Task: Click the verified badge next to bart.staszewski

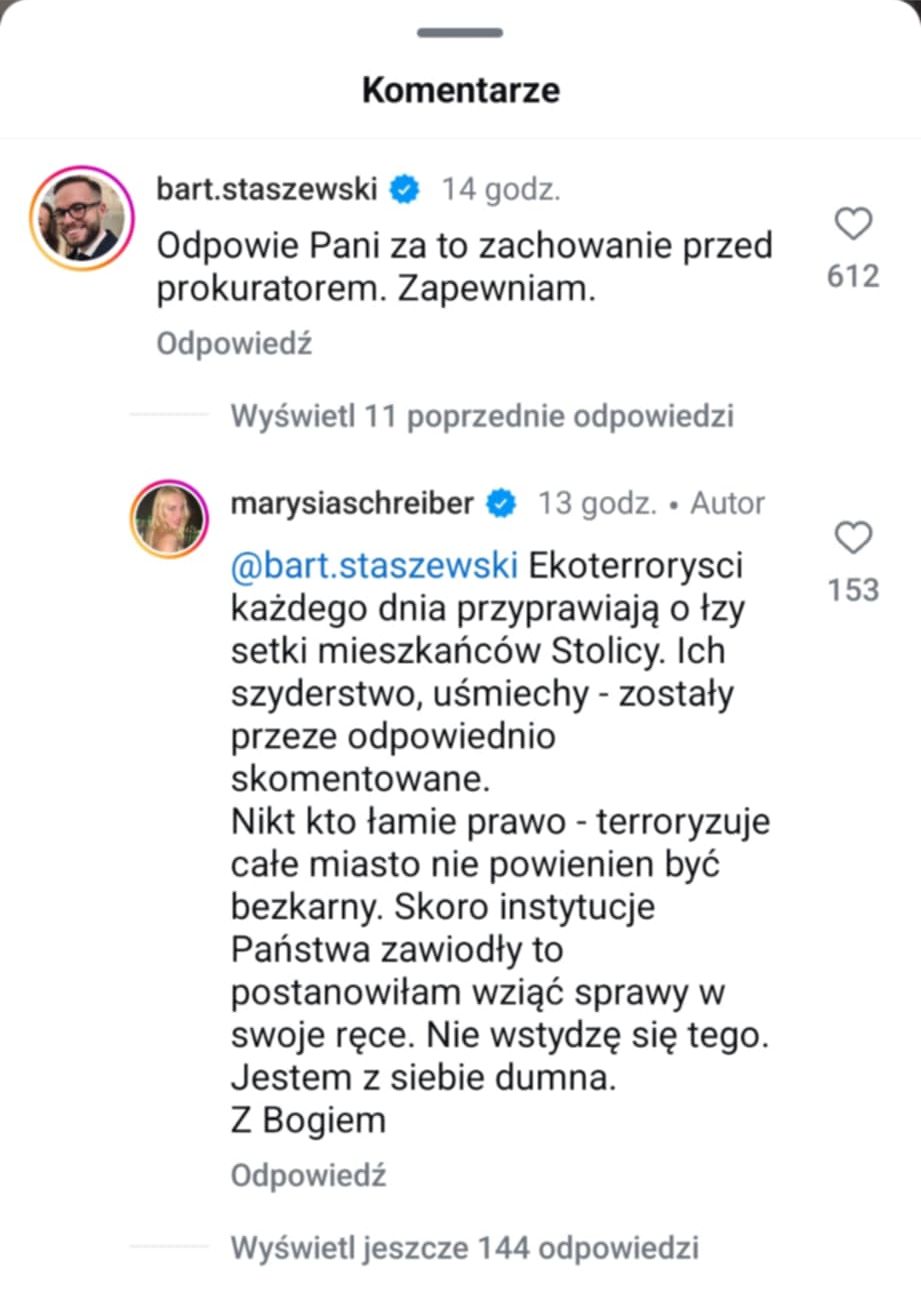Action: [x=404, y=190]
